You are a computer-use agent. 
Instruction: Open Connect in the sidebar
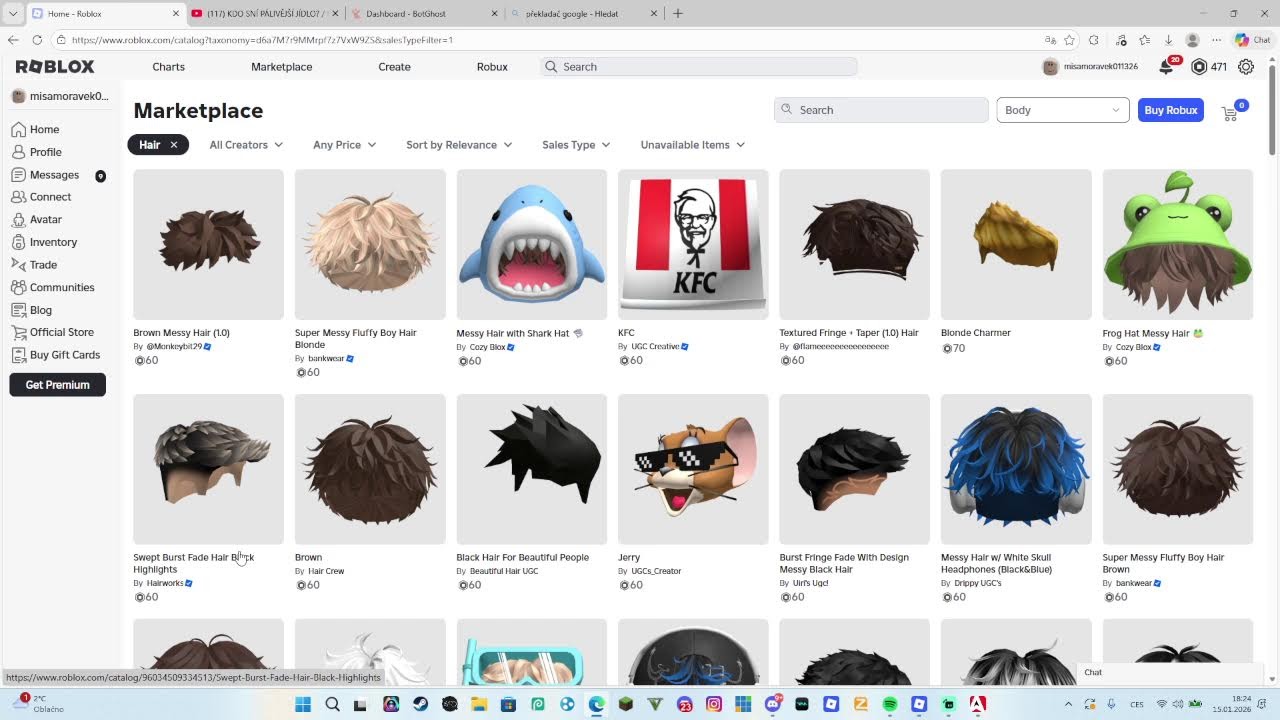(x=41, y=197)
